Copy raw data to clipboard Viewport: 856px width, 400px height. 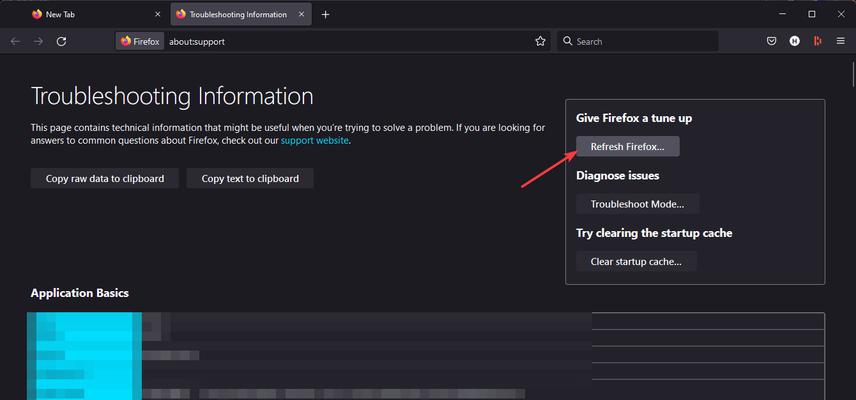[105, 178]
